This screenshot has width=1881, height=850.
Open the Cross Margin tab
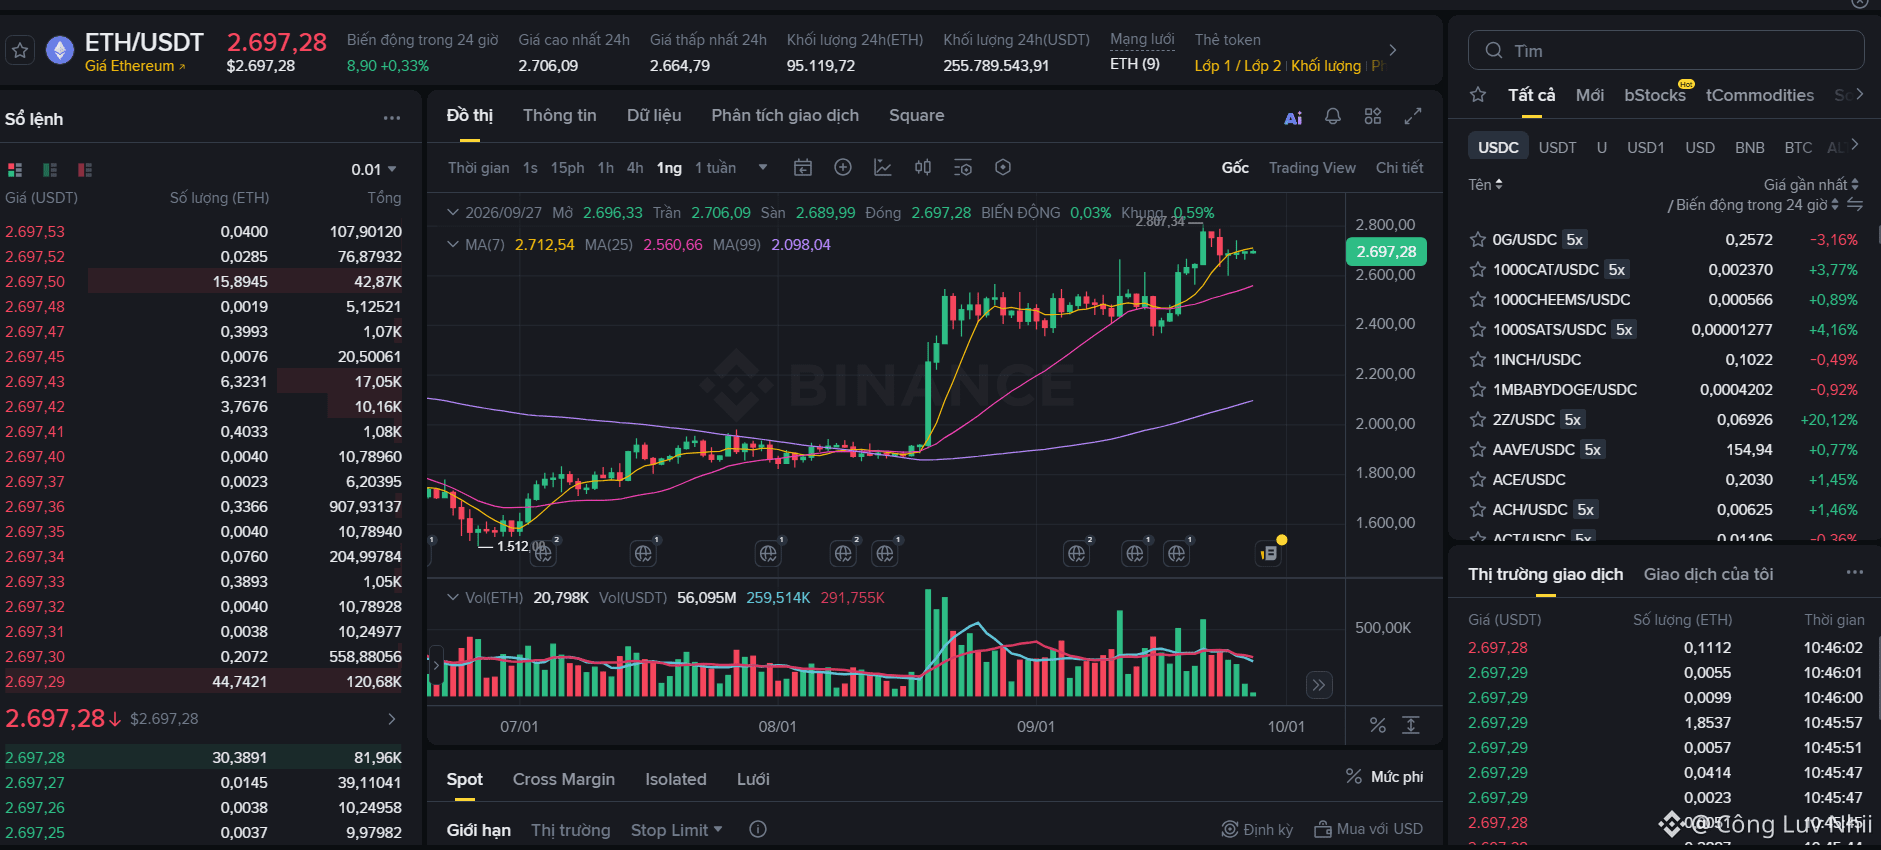coord(564,779)
